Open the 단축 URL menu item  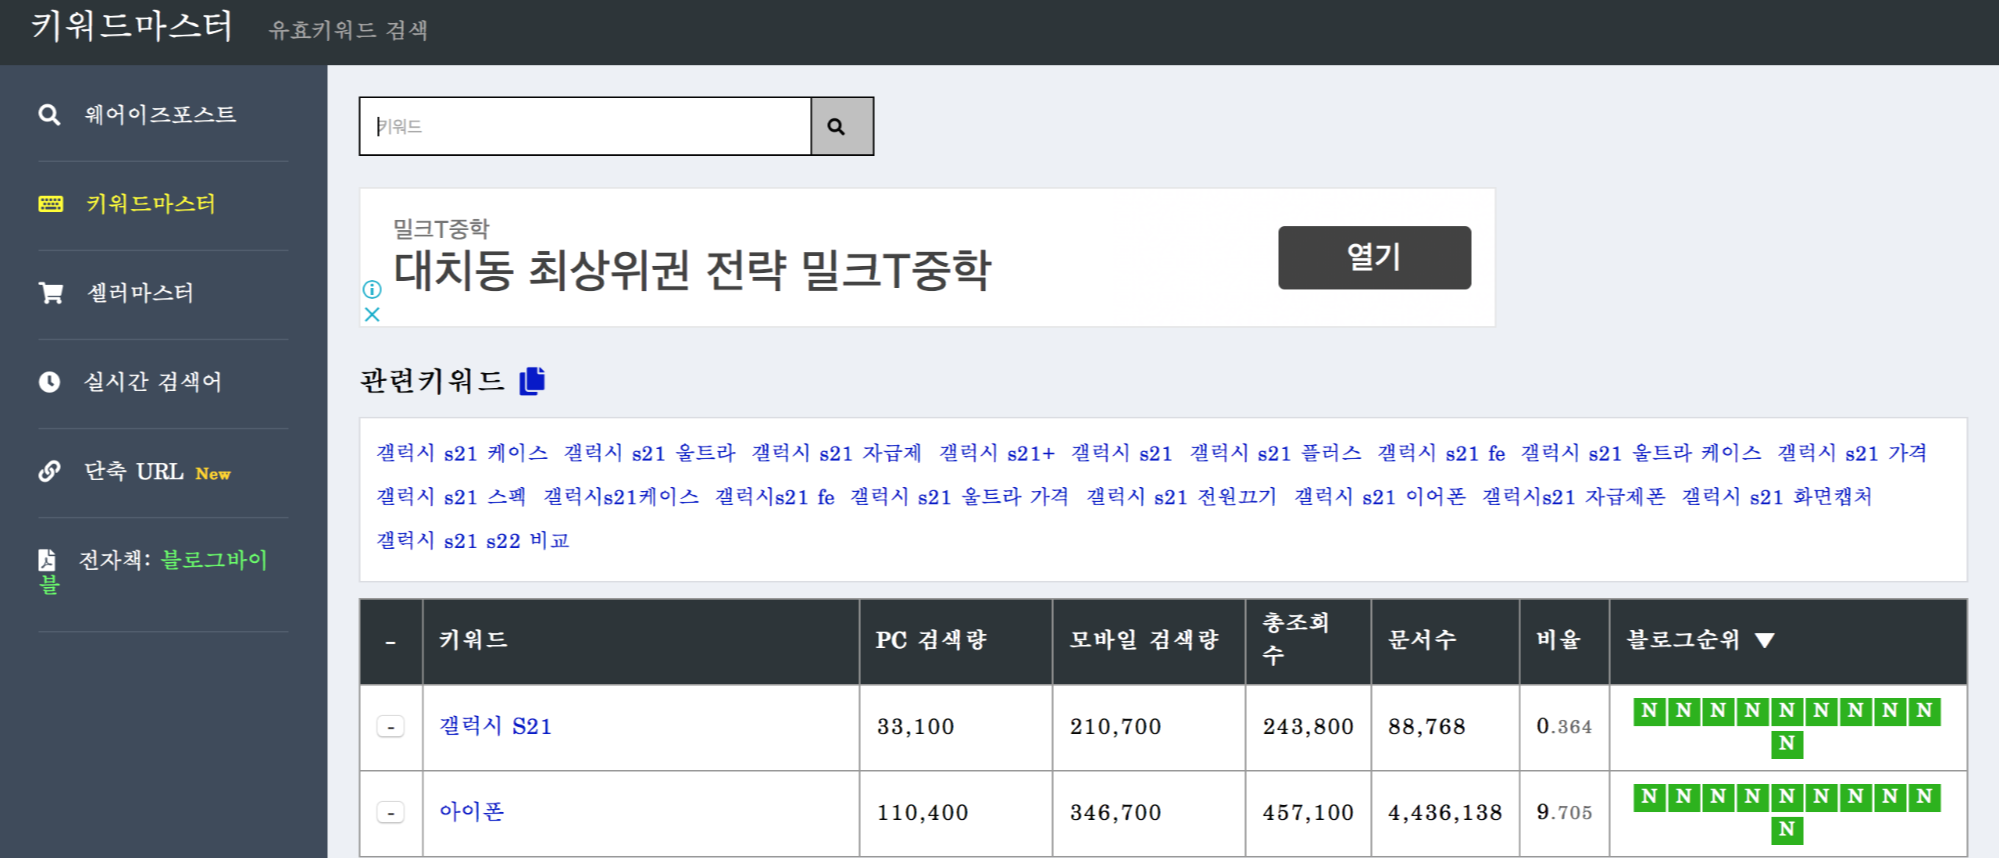[134, 471]
